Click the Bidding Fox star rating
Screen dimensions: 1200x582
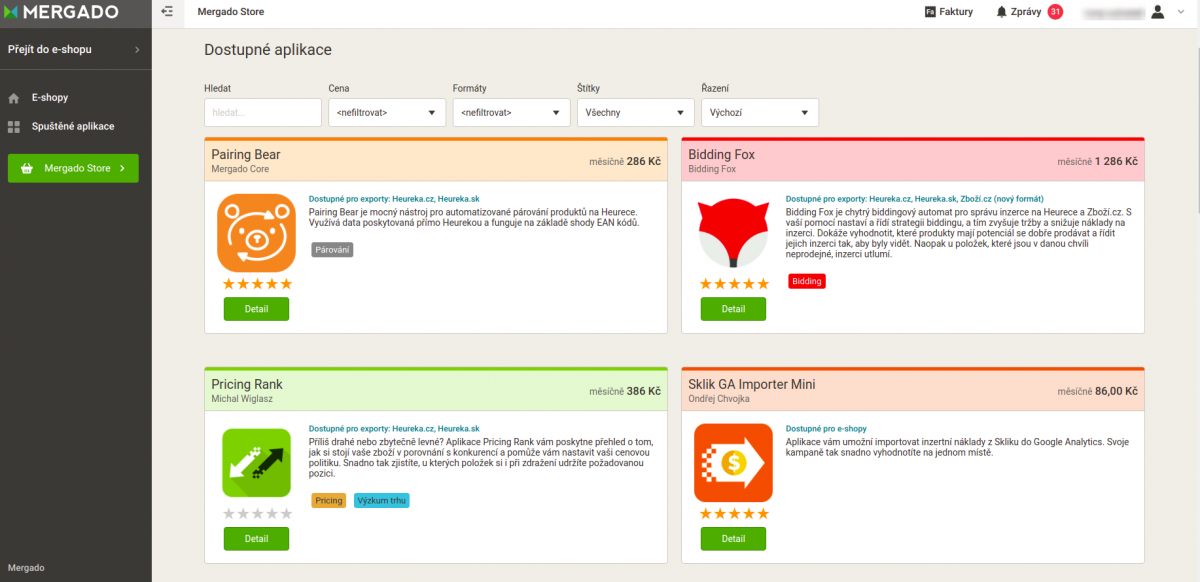pos(734,284)
